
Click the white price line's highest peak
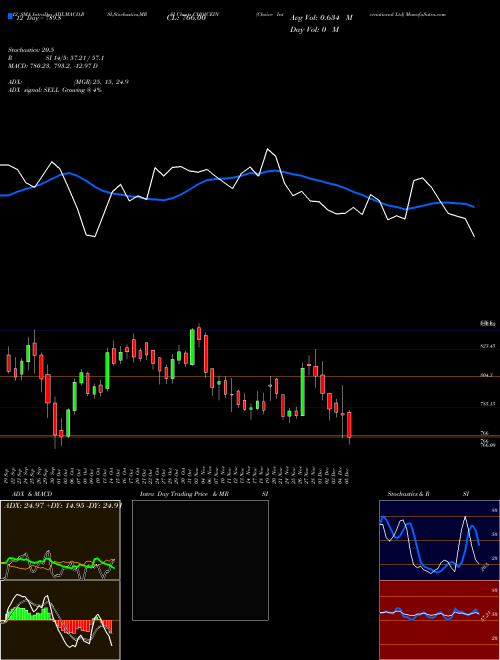[267, 149]
